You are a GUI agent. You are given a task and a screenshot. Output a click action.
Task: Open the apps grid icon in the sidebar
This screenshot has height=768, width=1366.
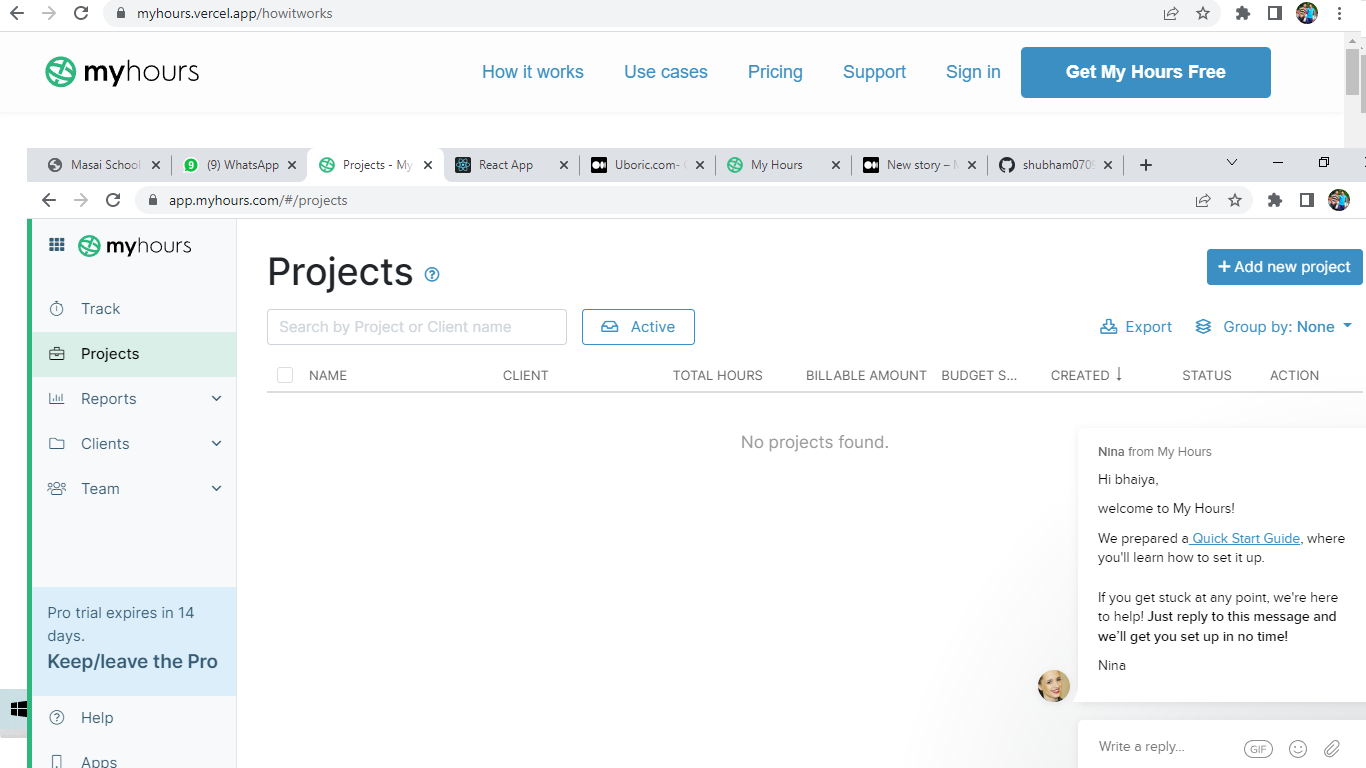tap(57, 244)
